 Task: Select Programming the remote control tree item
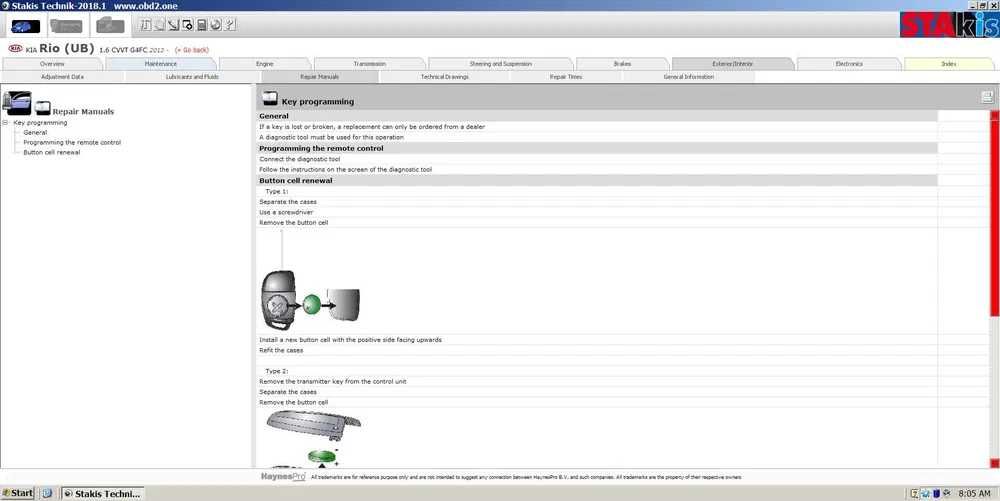[x=72, y=143]
